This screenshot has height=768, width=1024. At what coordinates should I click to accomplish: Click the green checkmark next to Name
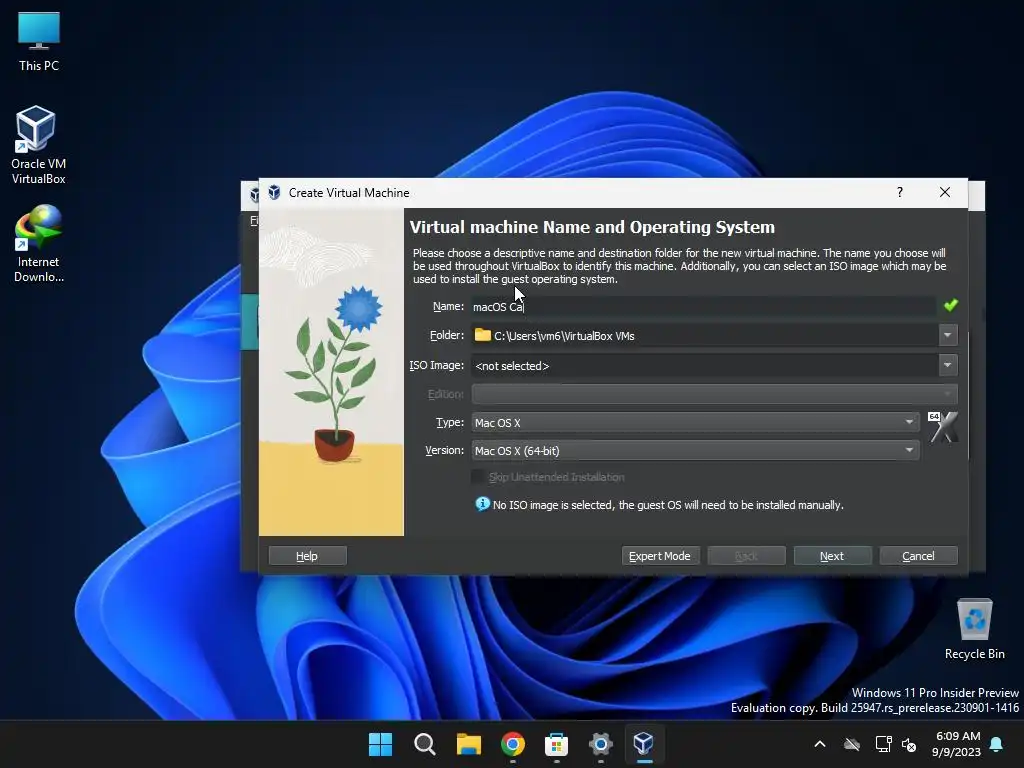(950, 305)
